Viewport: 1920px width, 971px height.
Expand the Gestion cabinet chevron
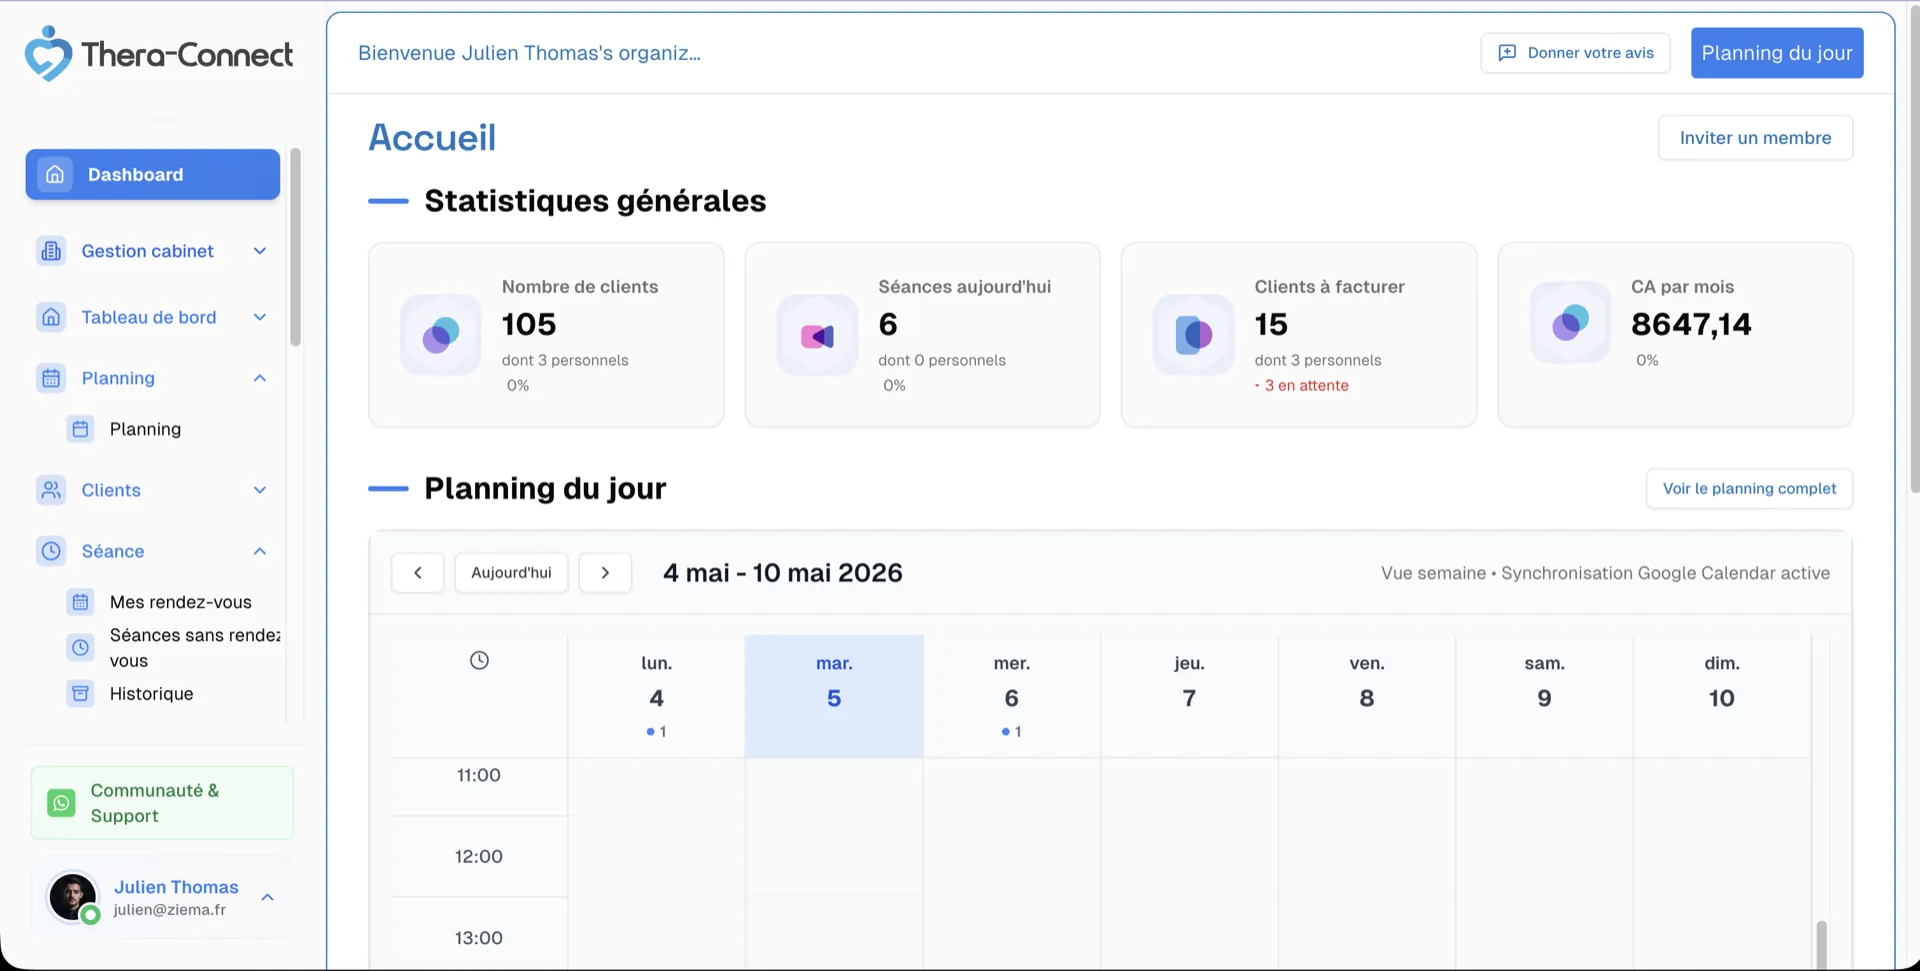(x=260, y=251)
